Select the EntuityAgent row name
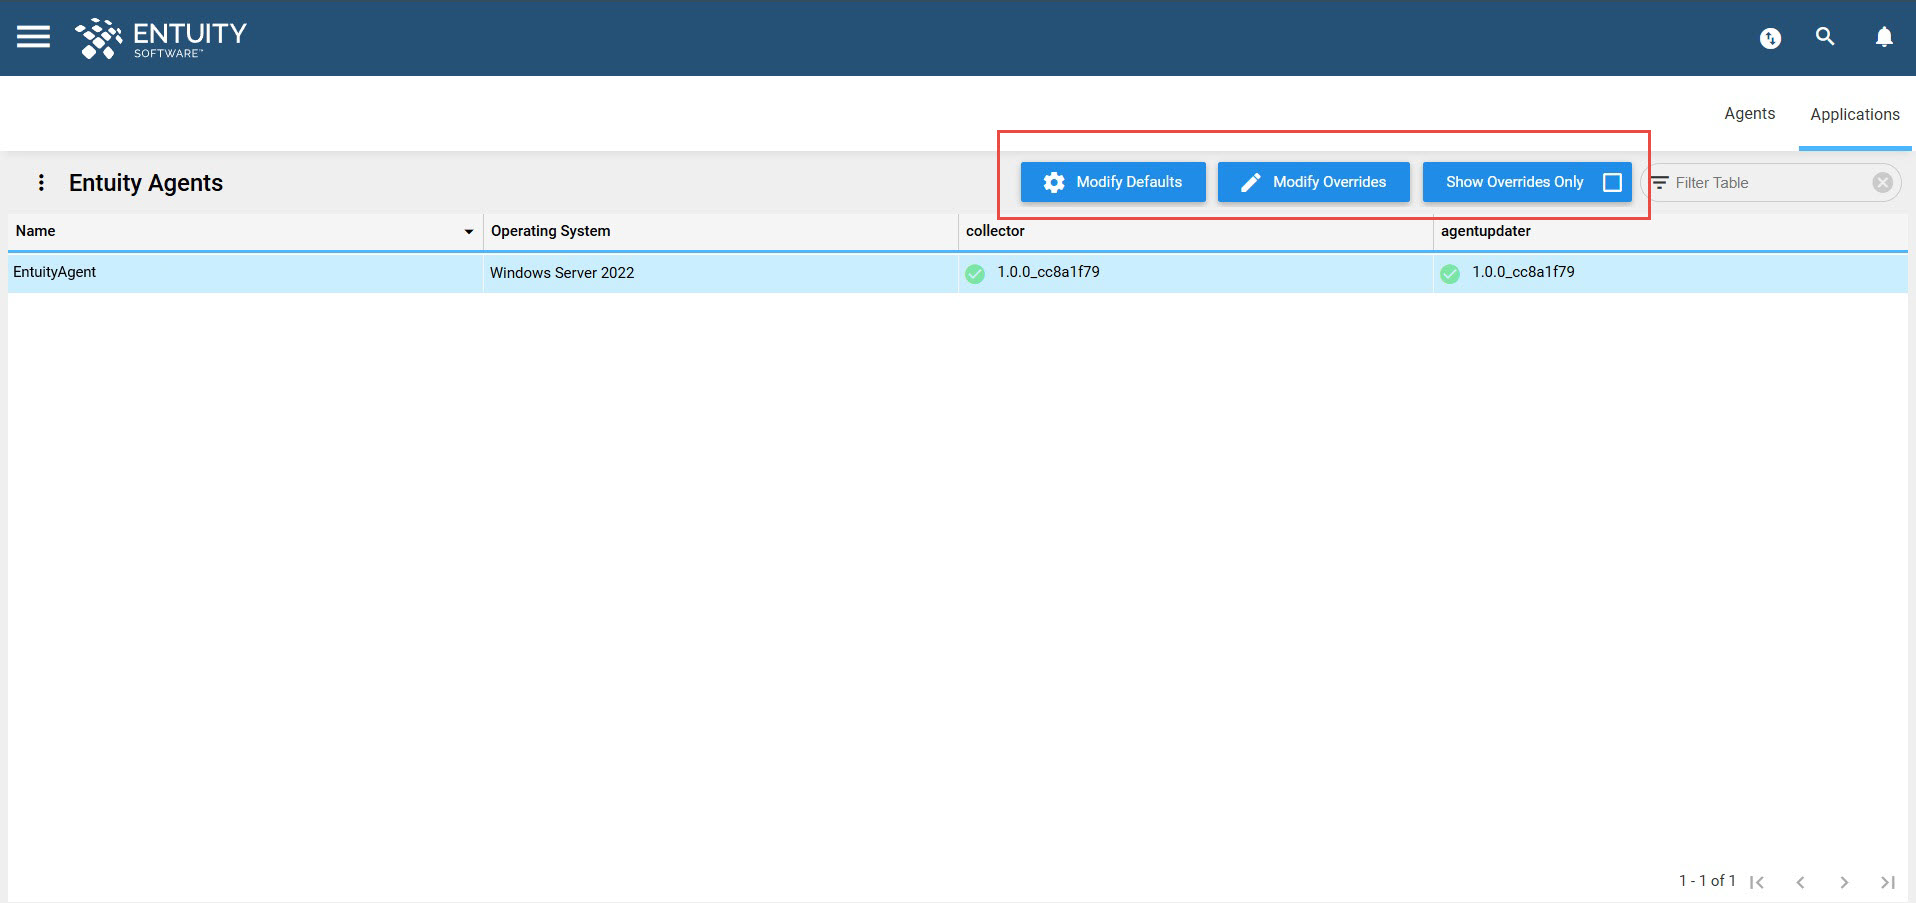The image size is (1916, 903). tap(55, 272)
